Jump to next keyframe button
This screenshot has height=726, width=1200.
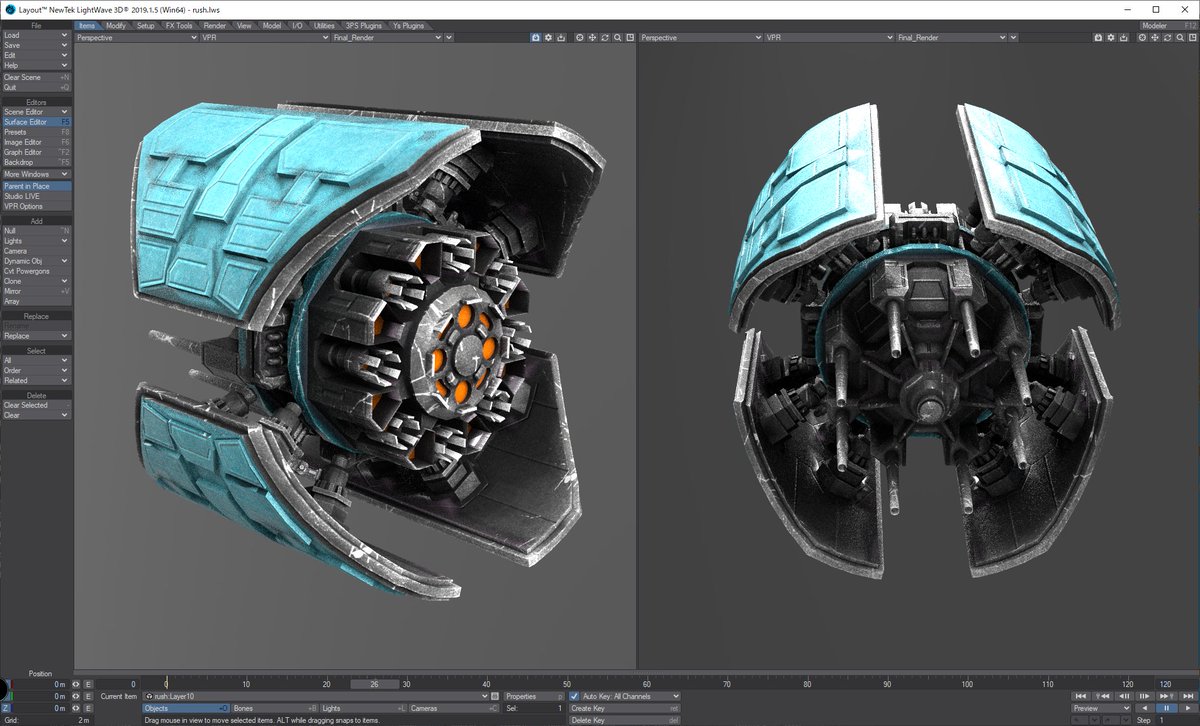[1166, 696]
